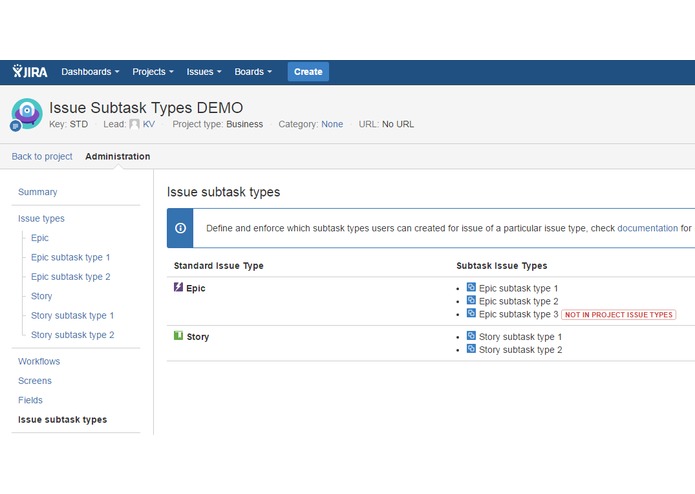Click the subtask icon beside Story subtask type 2 in the table
The width and height of the screenshot is (695, 494).
pyautogui.click(x=471, y=348)
